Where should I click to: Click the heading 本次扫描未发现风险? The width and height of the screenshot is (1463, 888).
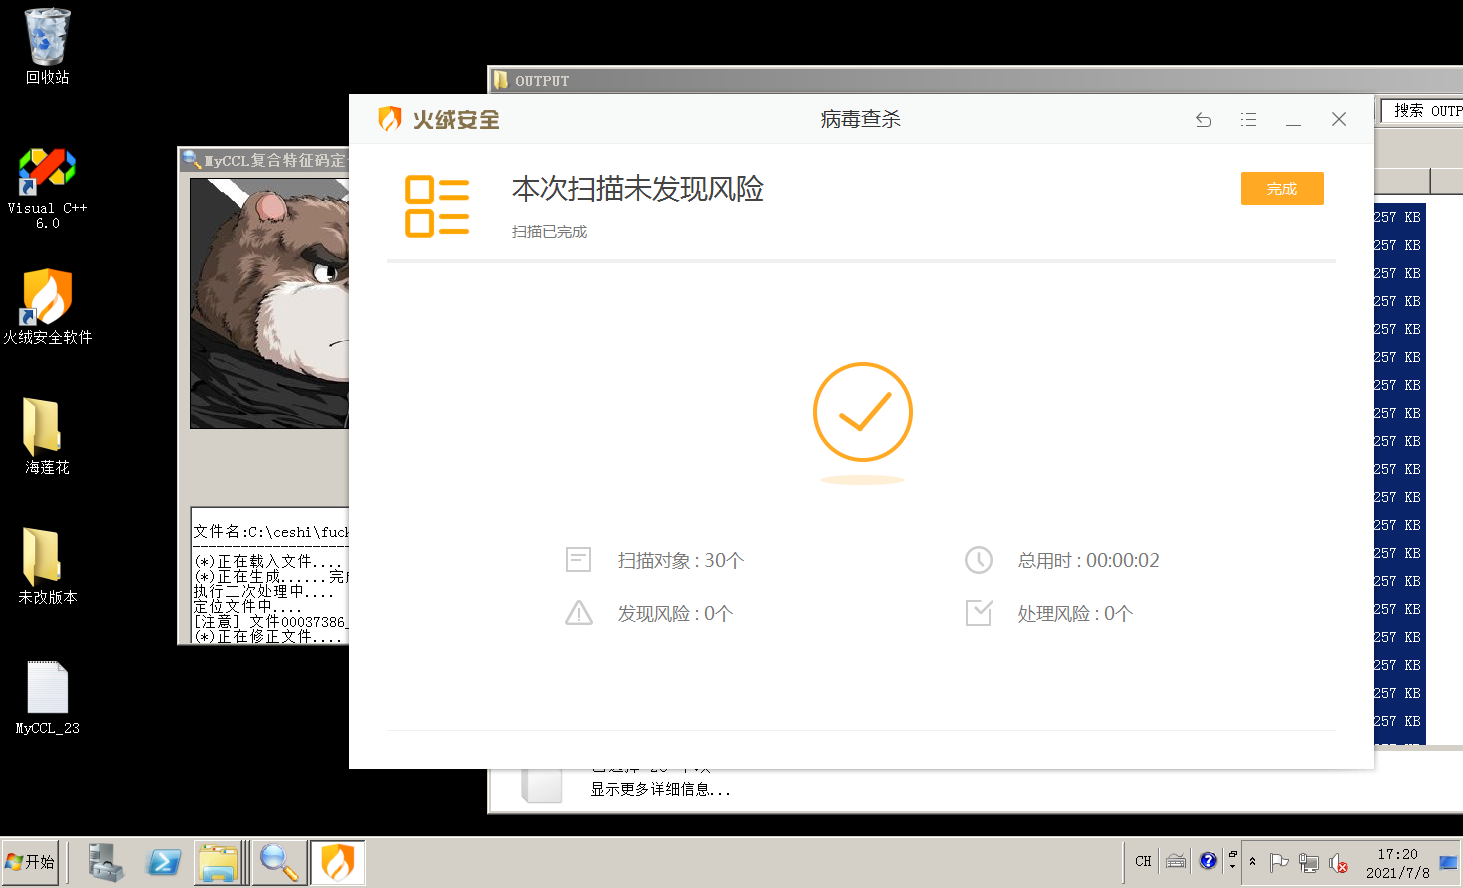[638, 189]
